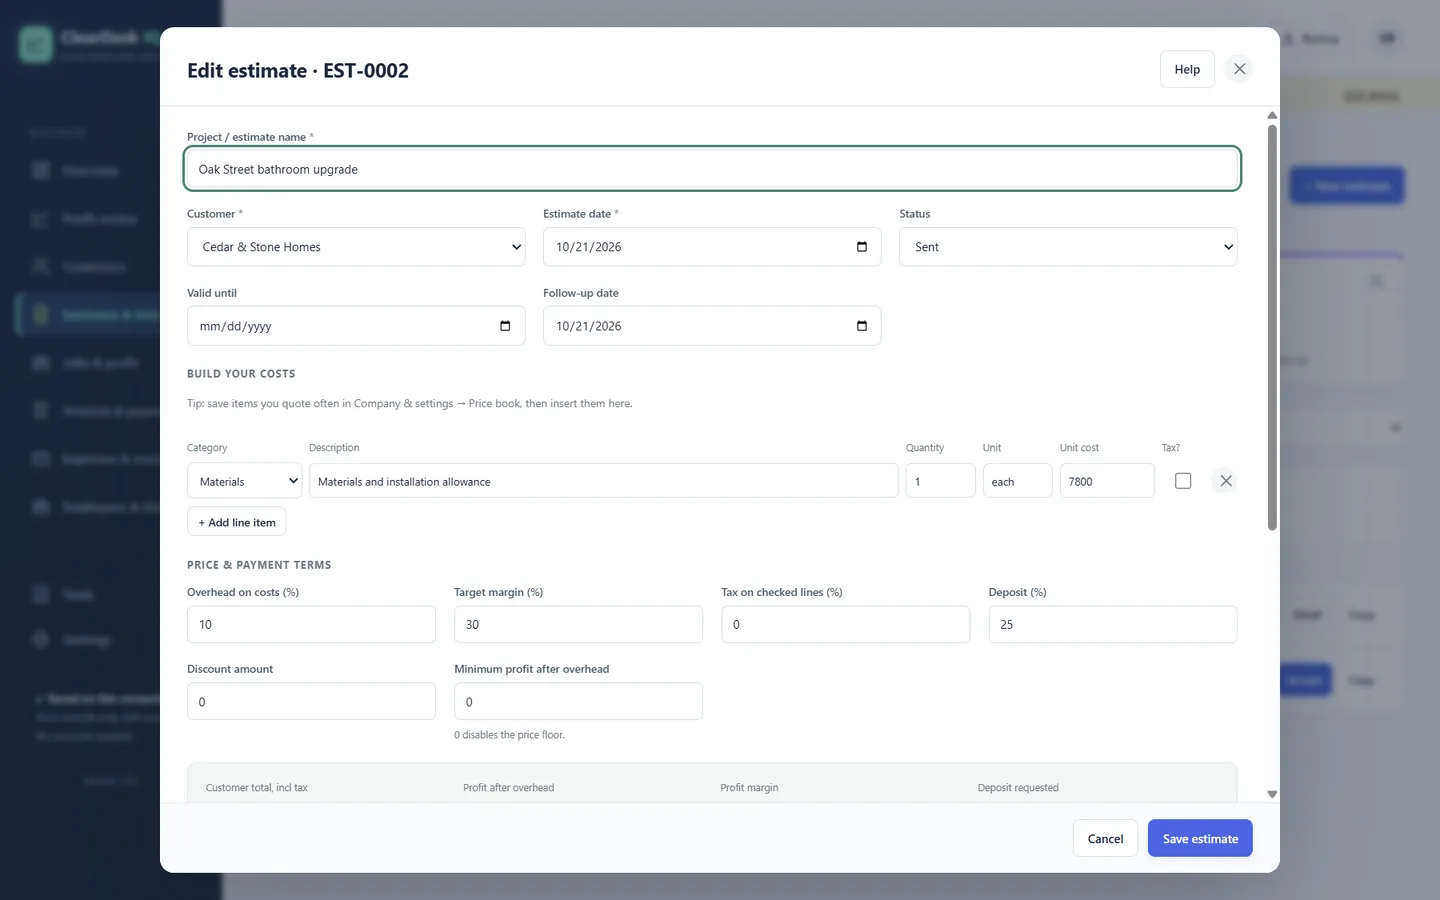Edit the Tax on checked lines field
This screenshot has height=900, width=1440.
pos(845,624)
